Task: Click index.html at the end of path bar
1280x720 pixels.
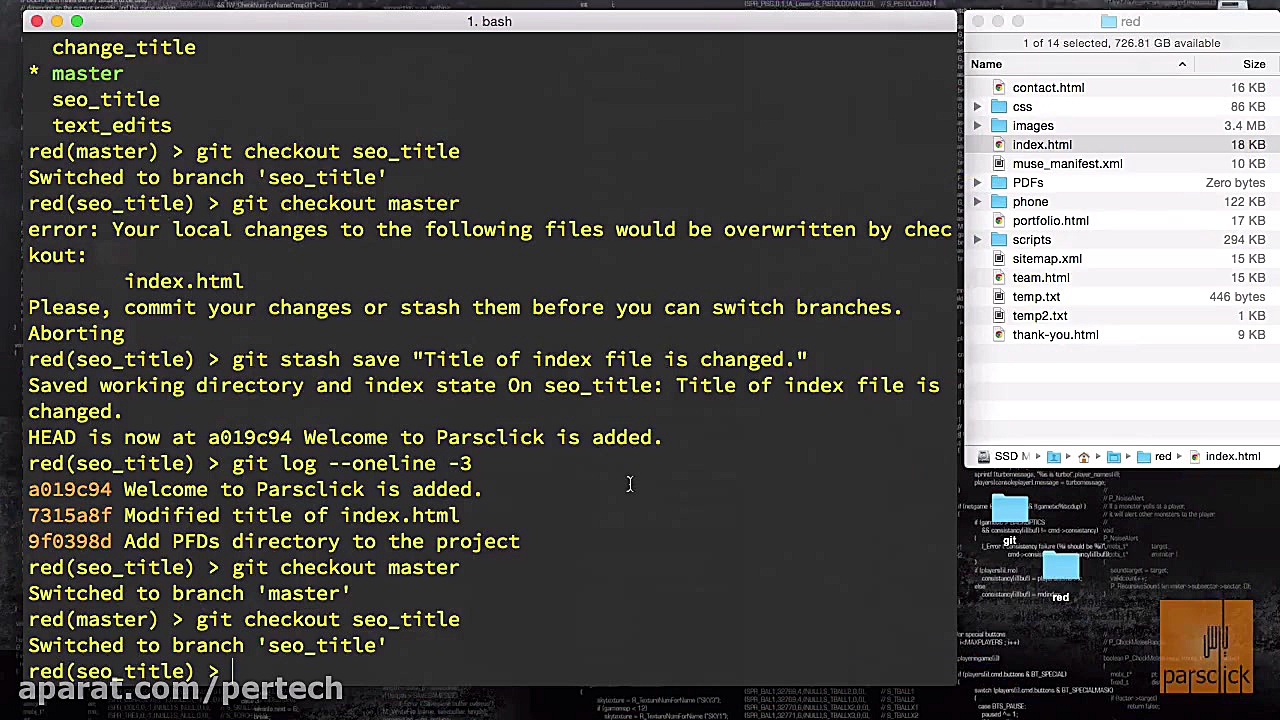Action: [1224, 457]
